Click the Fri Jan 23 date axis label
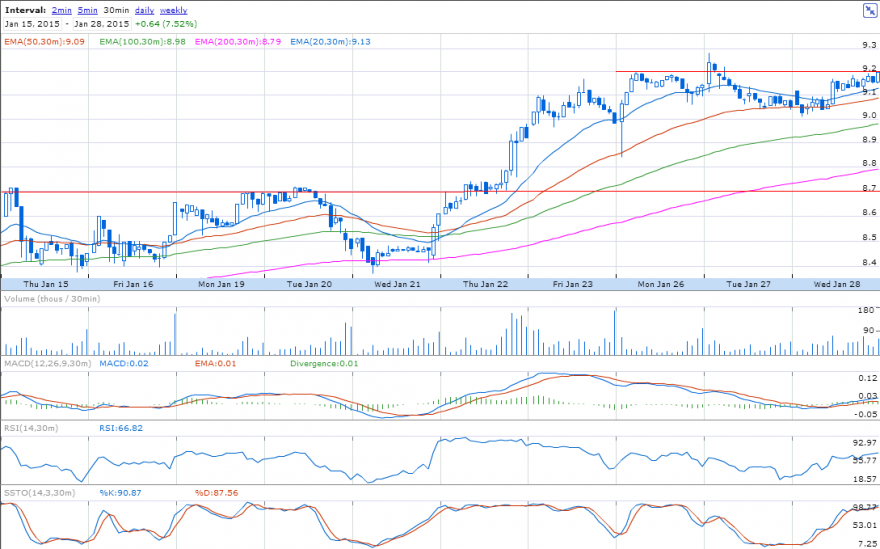Screen dimensions: 880x549 (x=573, y=284)
